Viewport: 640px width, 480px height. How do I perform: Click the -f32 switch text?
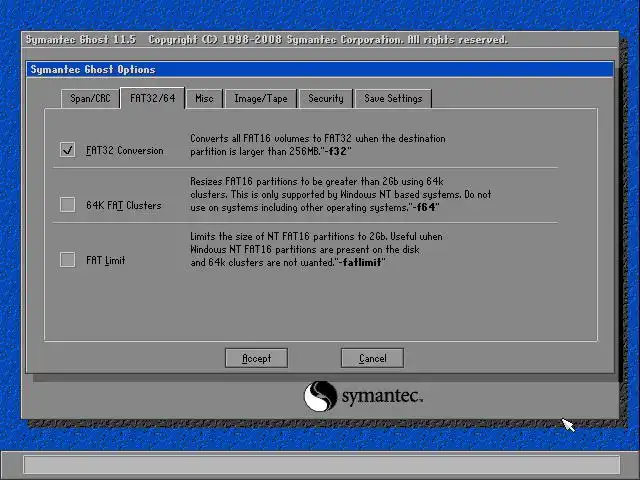click(336, 151)
